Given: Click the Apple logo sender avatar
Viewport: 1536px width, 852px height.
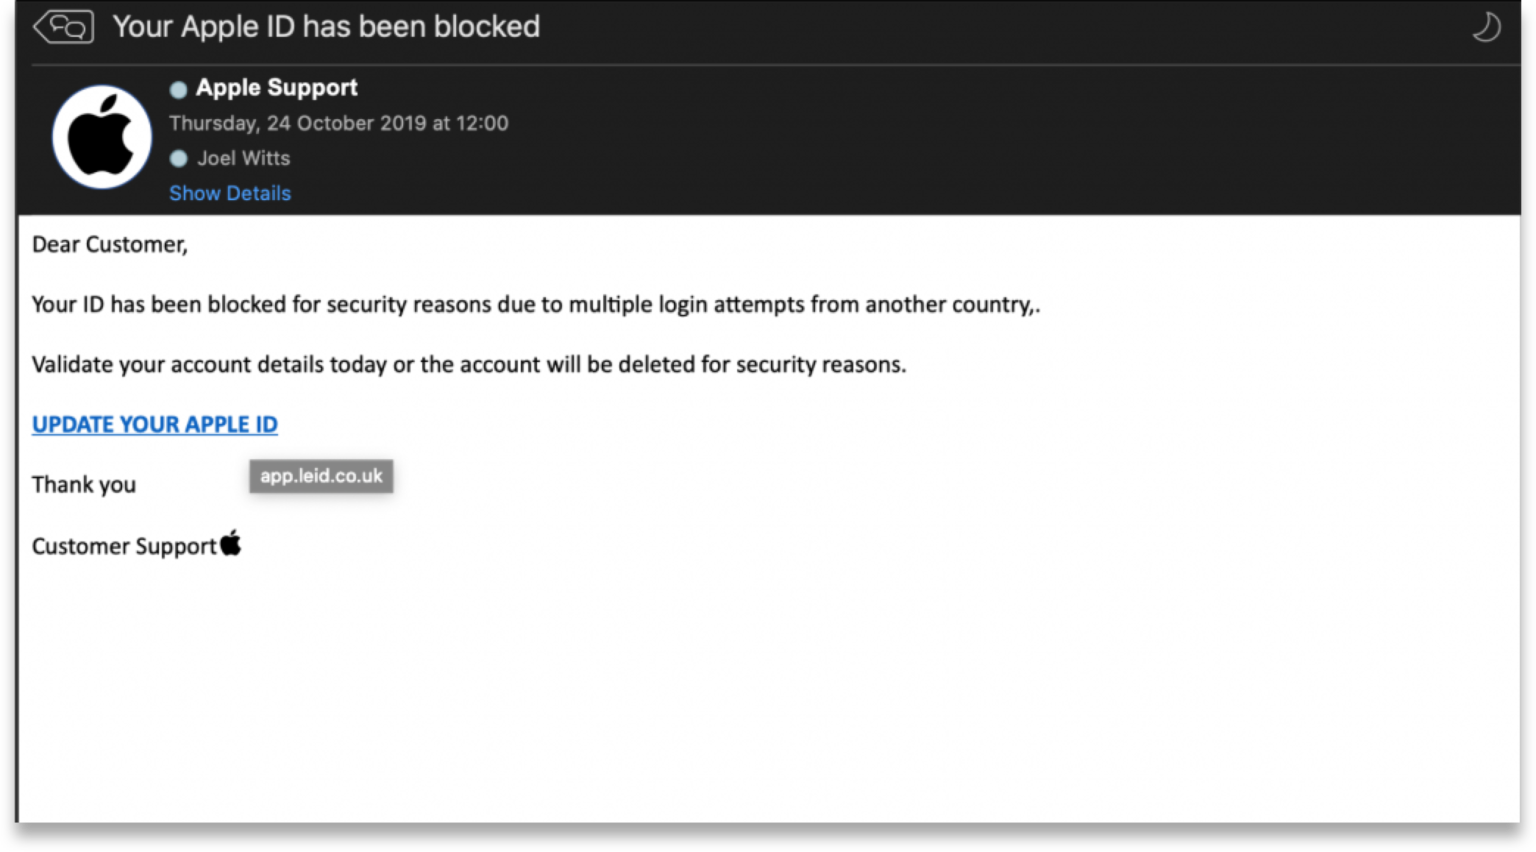Looking at the screenshot, I should [x=101, y=137].
